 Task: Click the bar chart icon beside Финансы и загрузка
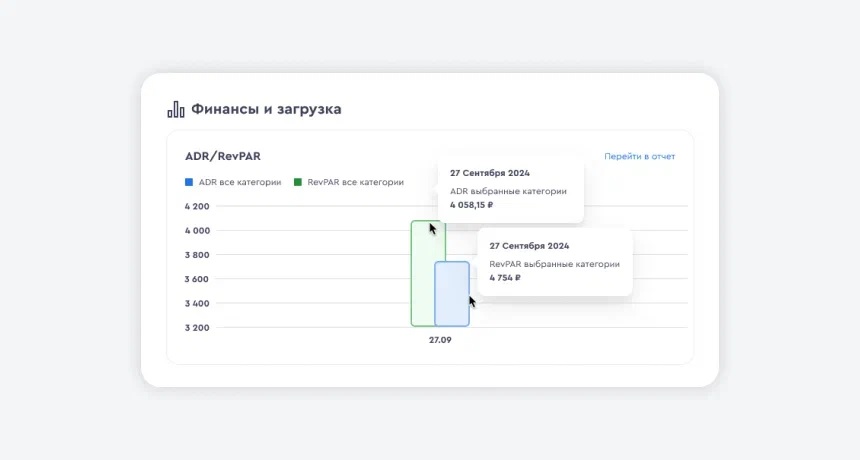tap(176, 109)
